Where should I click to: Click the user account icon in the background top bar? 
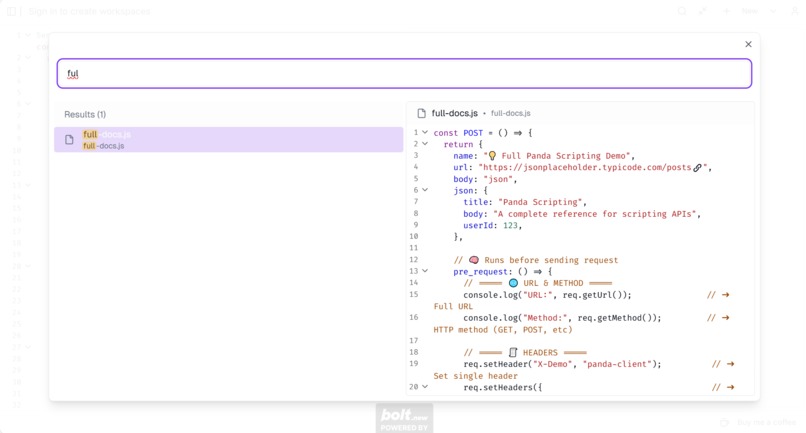[x=795, y=11]
